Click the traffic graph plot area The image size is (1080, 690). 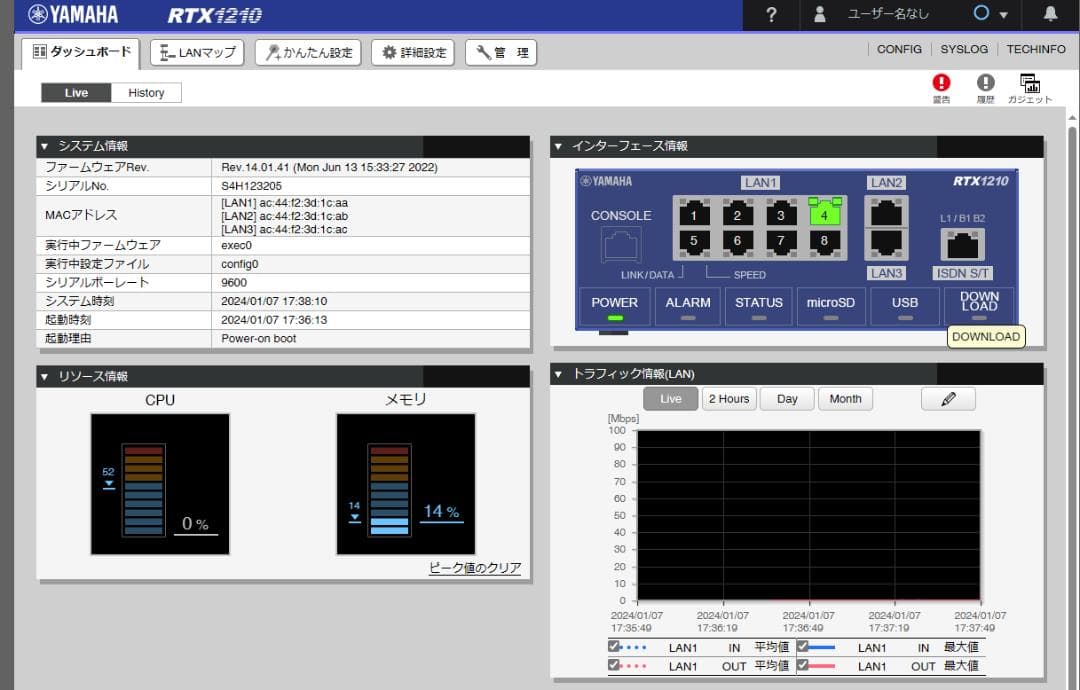tap(809, 515)
